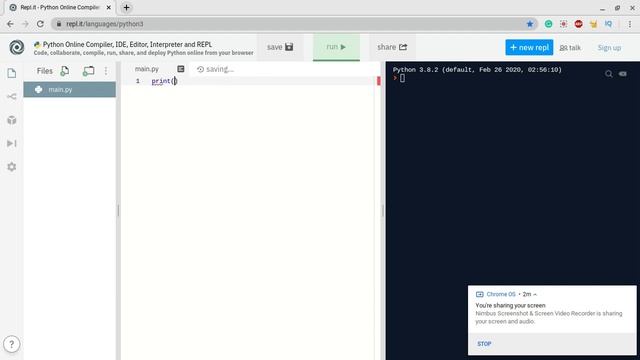Open a new browser tab
The width and height of the screenshot is (640, 360).
(x=127, y=7)
